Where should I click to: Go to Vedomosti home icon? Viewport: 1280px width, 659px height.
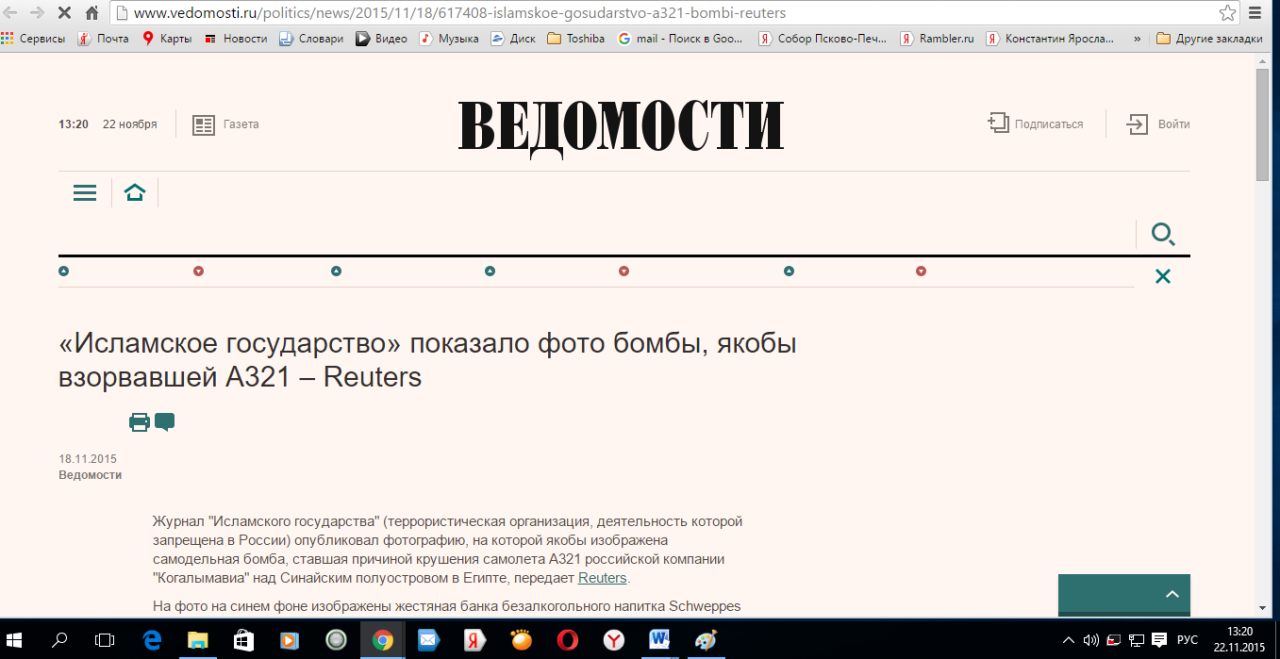coord(135,193)
